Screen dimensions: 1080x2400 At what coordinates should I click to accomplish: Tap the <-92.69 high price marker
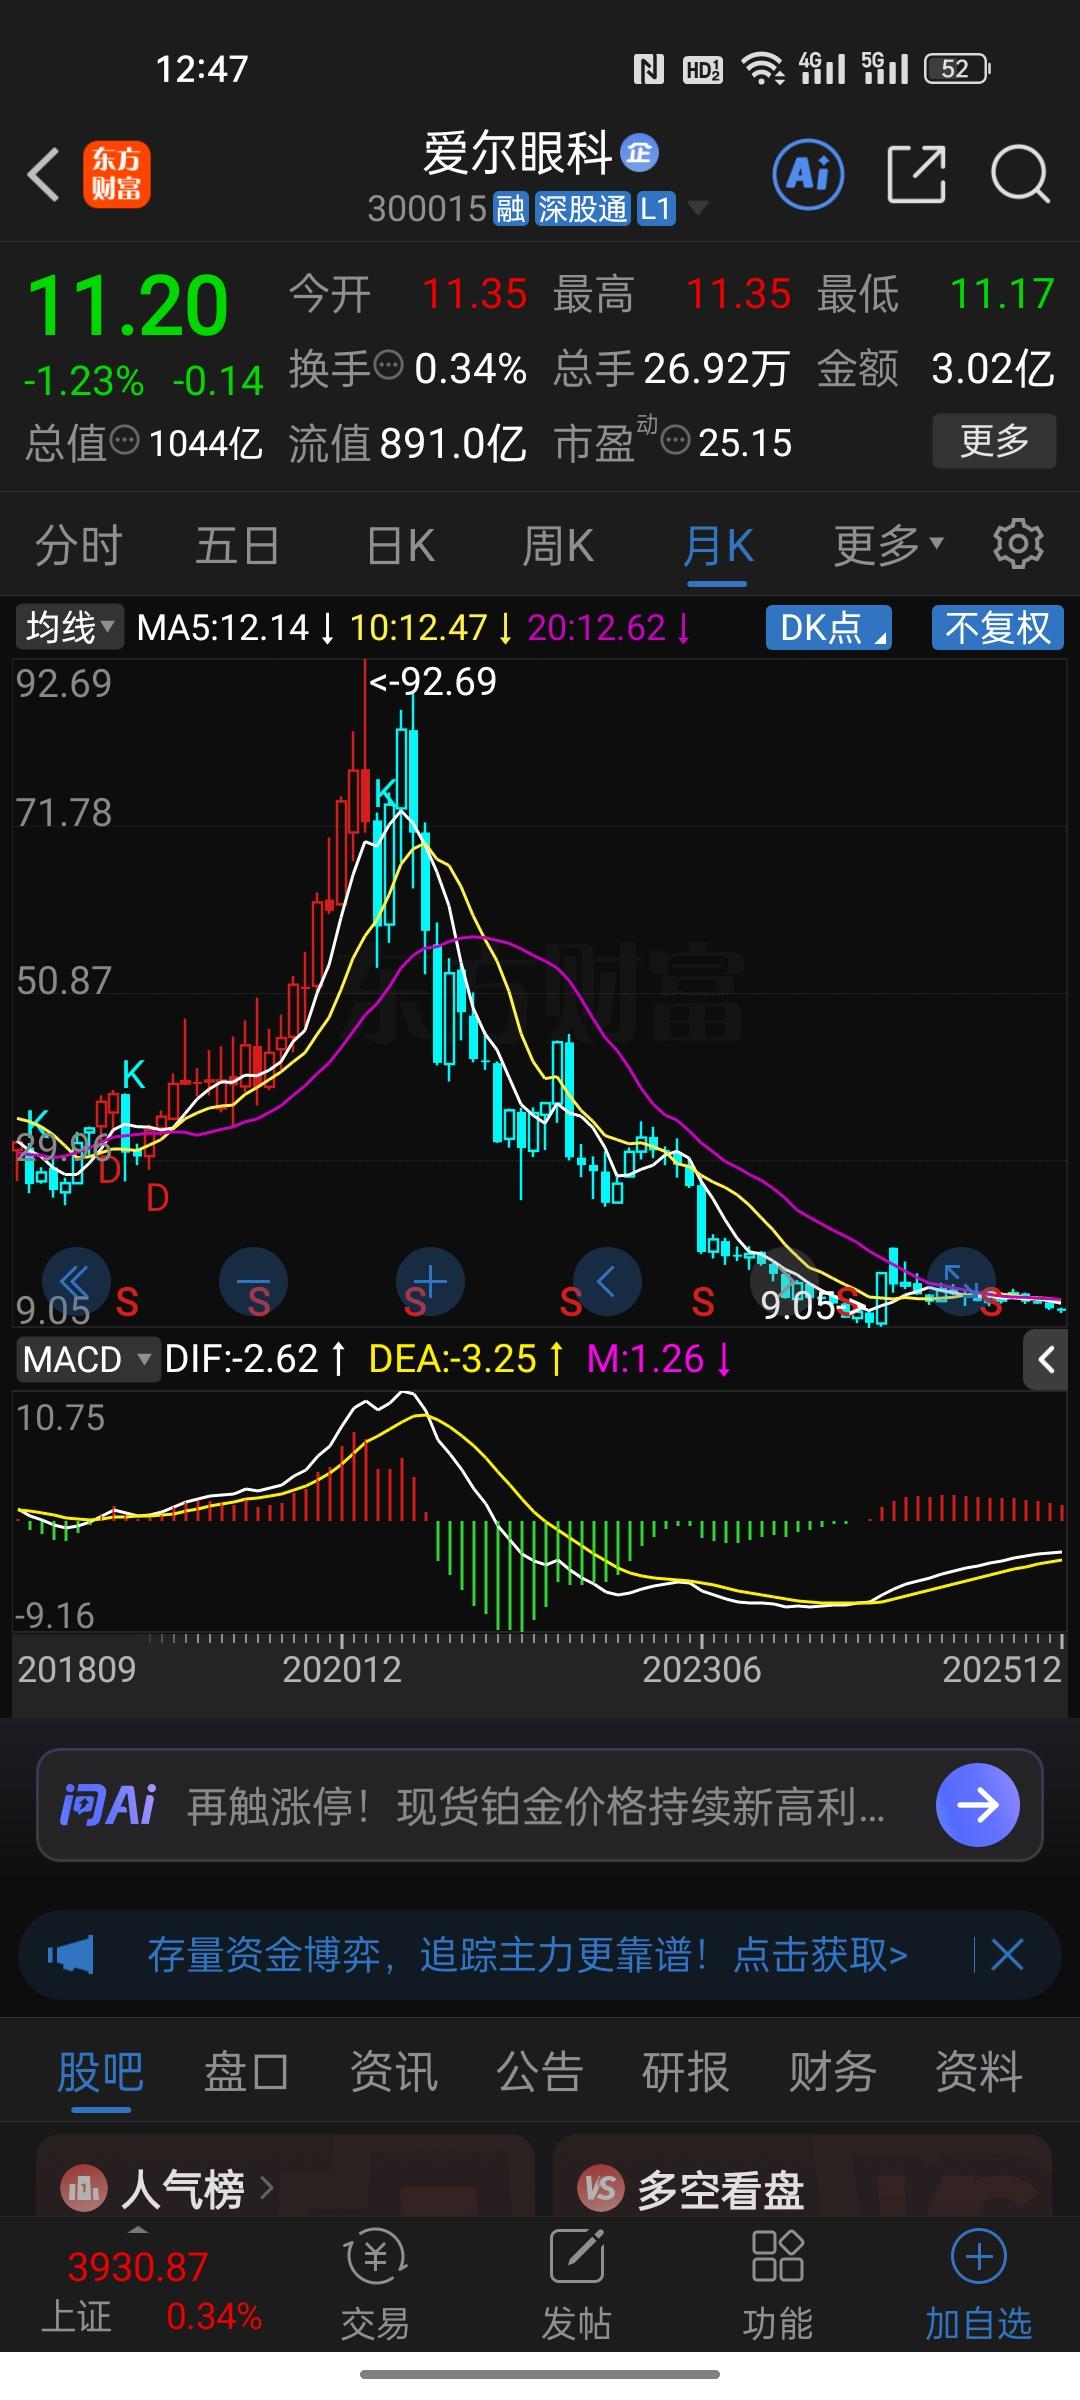[x=433, y=682]
